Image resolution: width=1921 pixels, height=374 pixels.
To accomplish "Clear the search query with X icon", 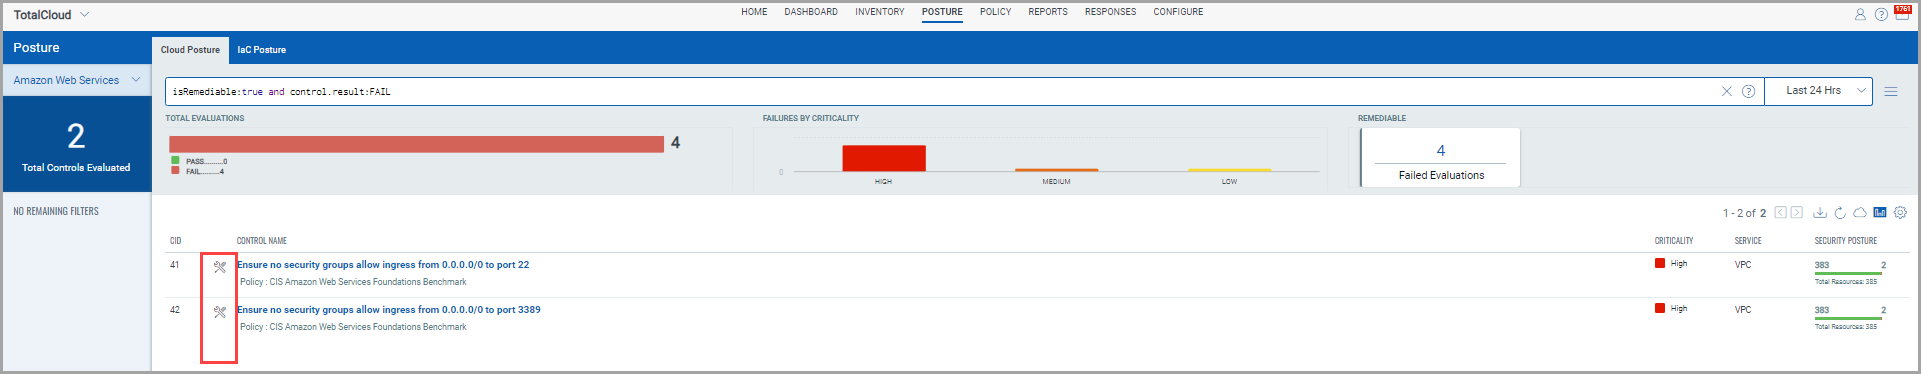I will 1726,91.
